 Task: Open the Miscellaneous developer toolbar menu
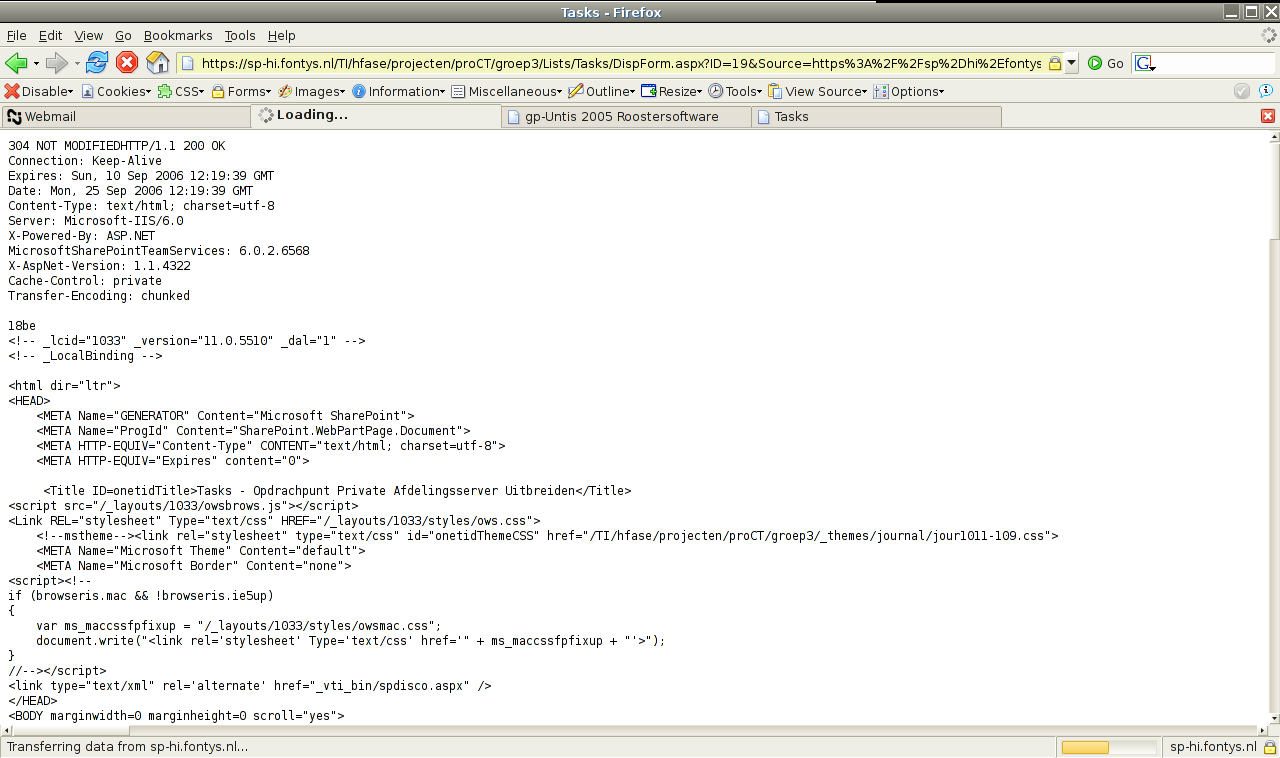pos(507,91)
